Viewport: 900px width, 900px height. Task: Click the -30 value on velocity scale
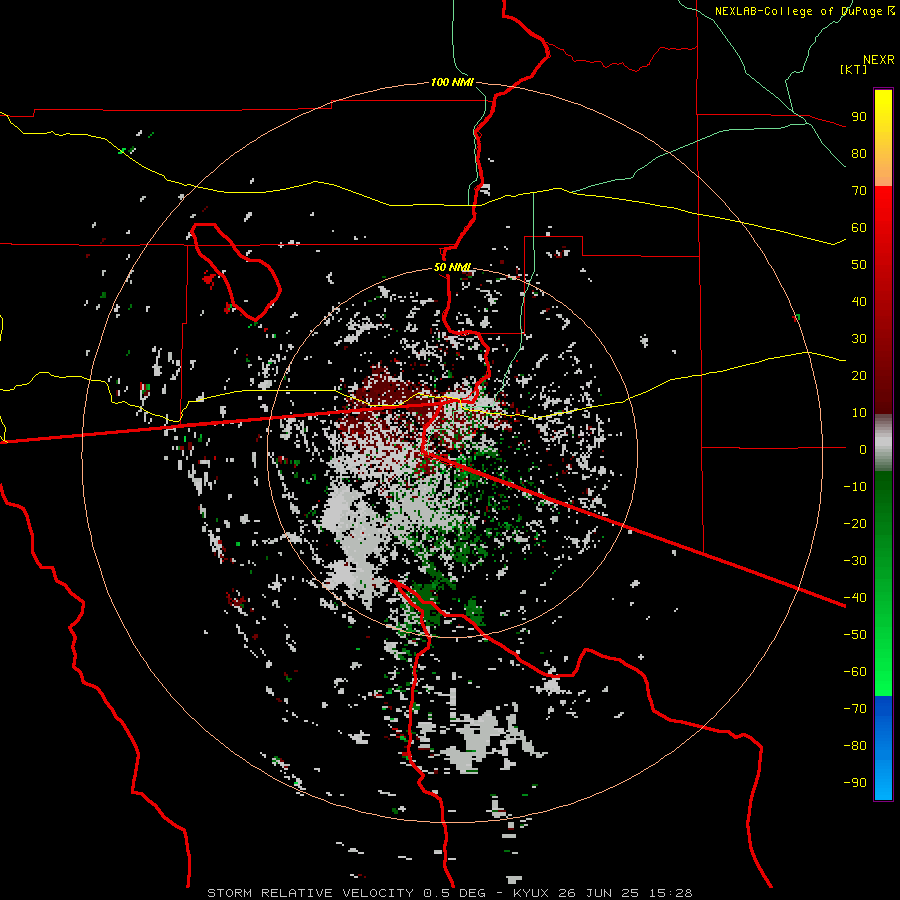[855, 561]
